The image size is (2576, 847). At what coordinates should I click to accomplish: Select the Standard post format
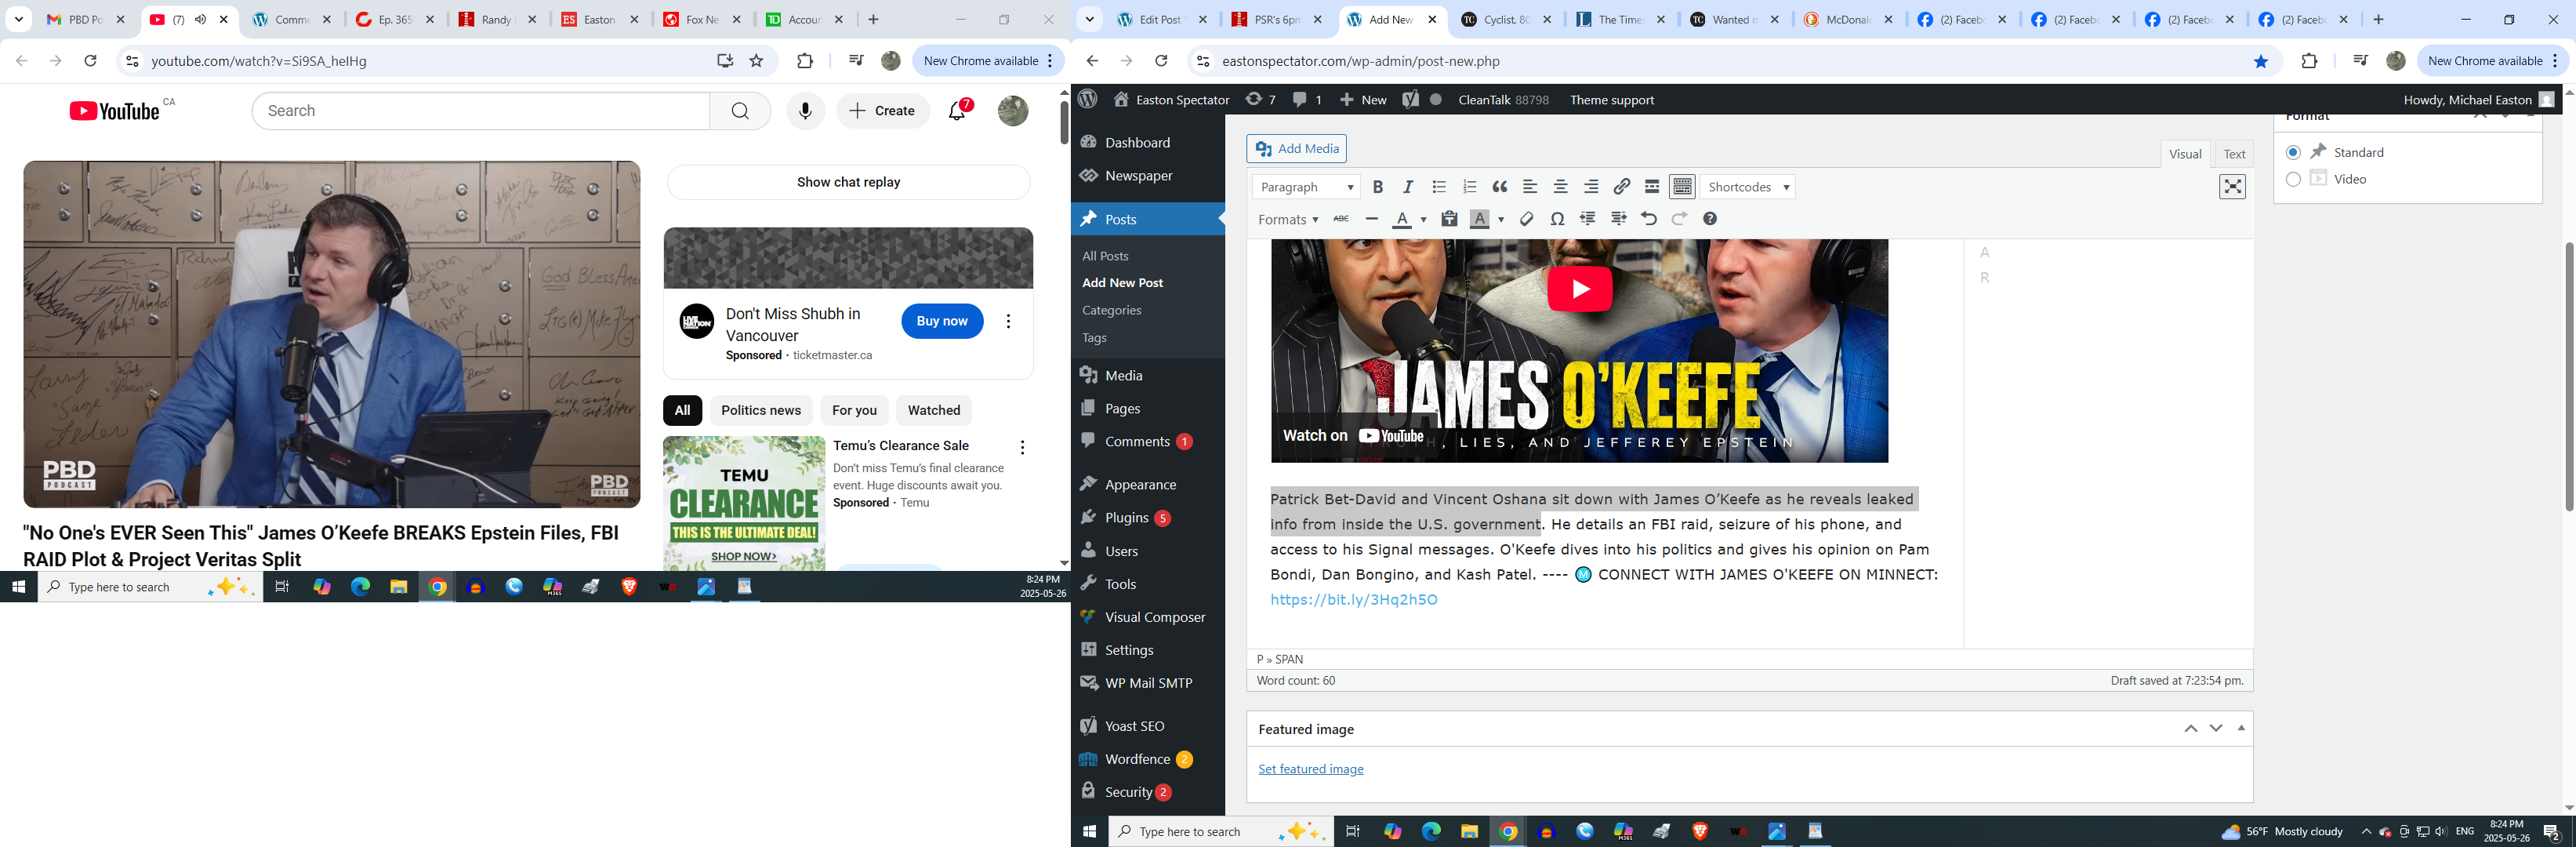pyautogui.click(x=2293, y=152)
